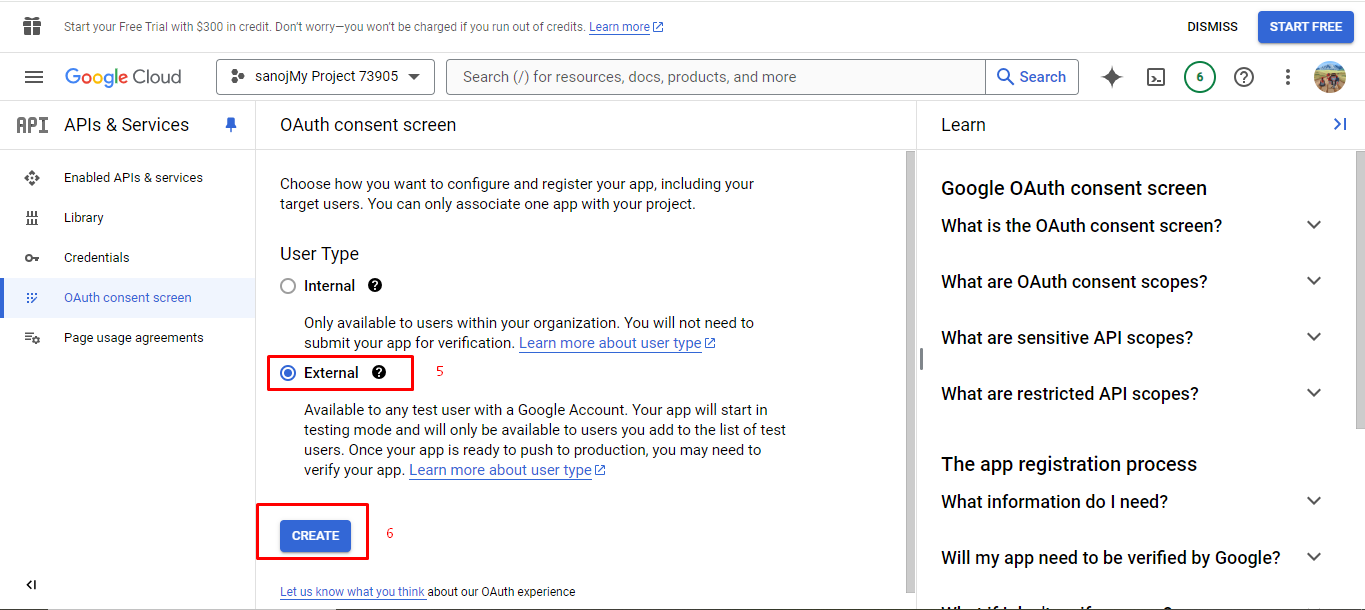Select the External user type radio
The height and width of the screenshot is (610, 1365).
click(288, 373)
